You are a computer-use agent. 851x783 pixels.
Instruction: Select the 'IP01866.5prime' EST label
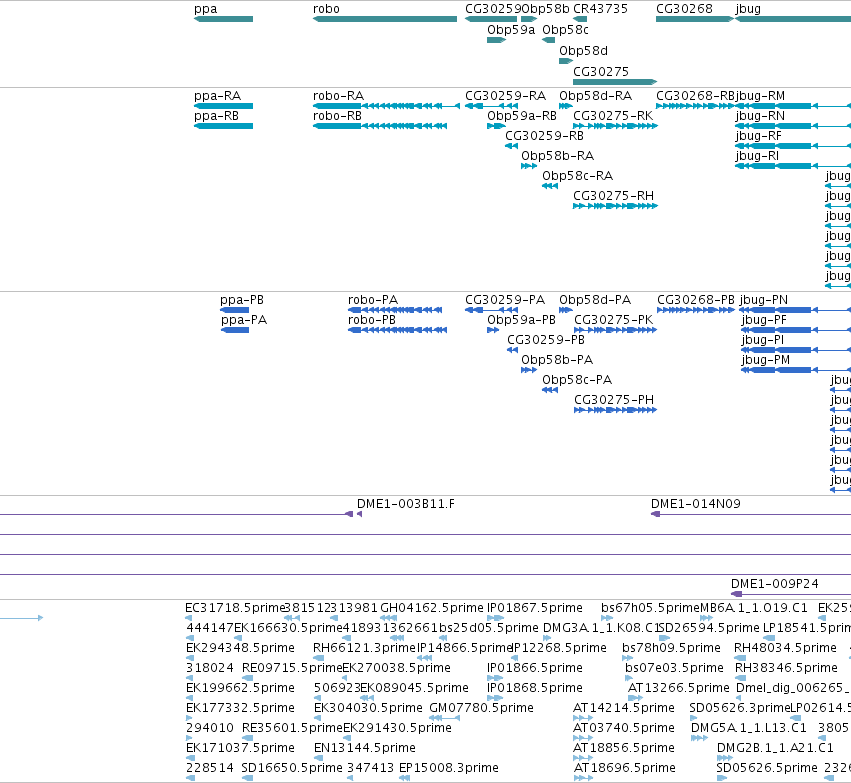535,668
